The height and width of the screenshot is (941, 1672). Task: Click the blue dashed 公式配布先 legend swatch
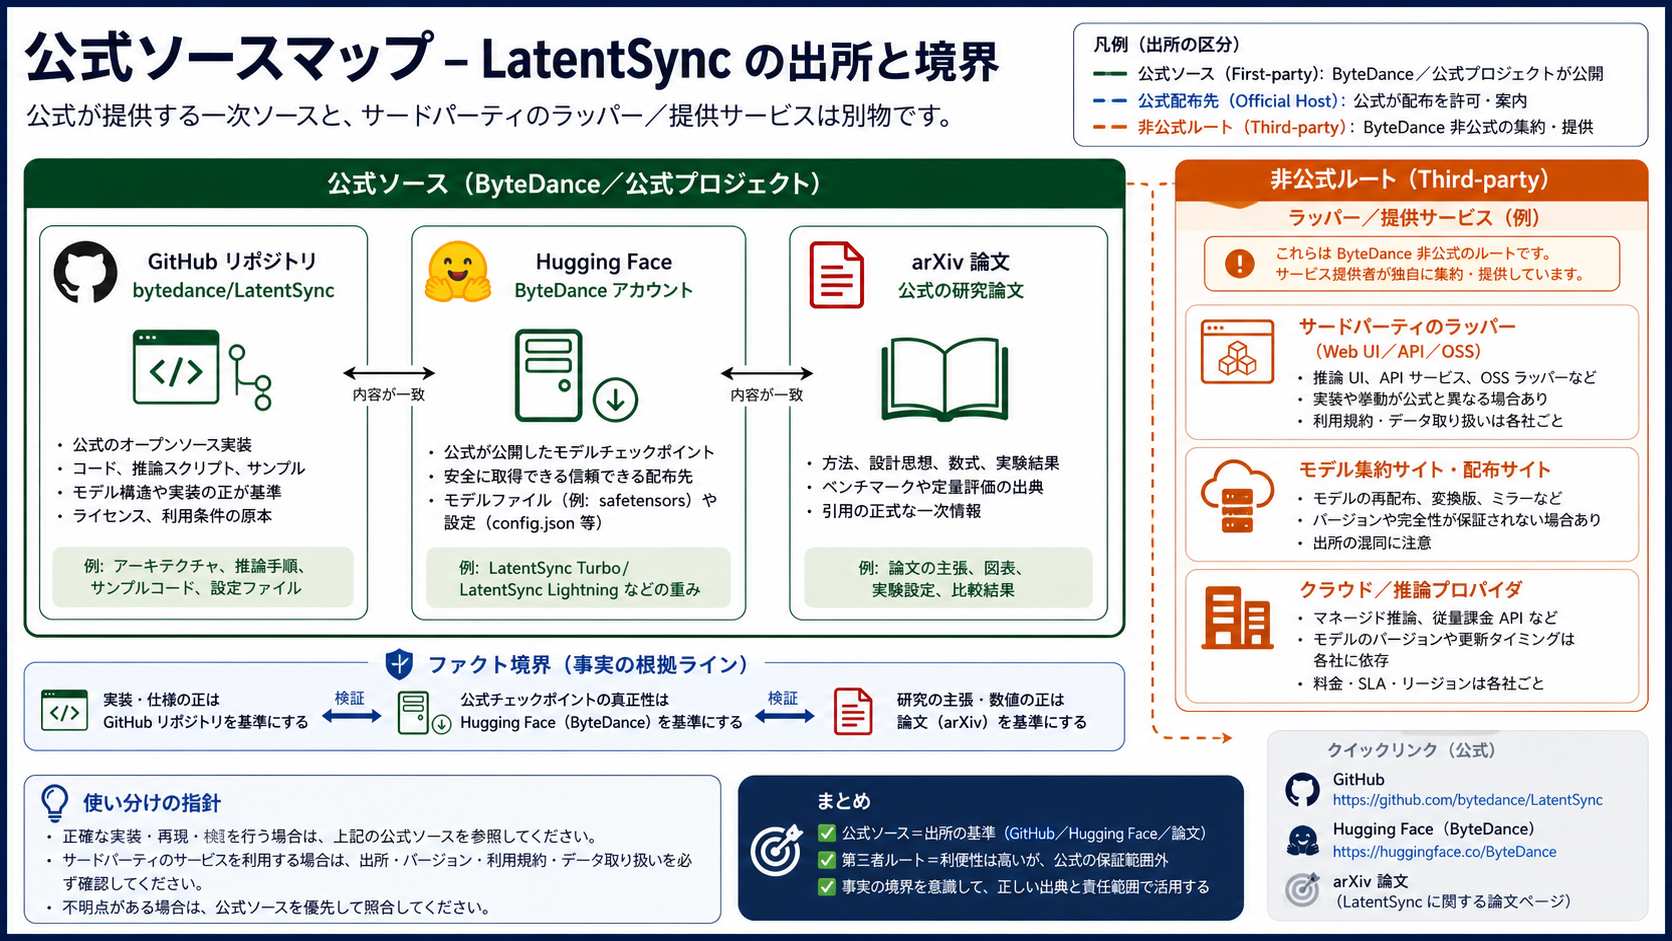coord(1110,101)
